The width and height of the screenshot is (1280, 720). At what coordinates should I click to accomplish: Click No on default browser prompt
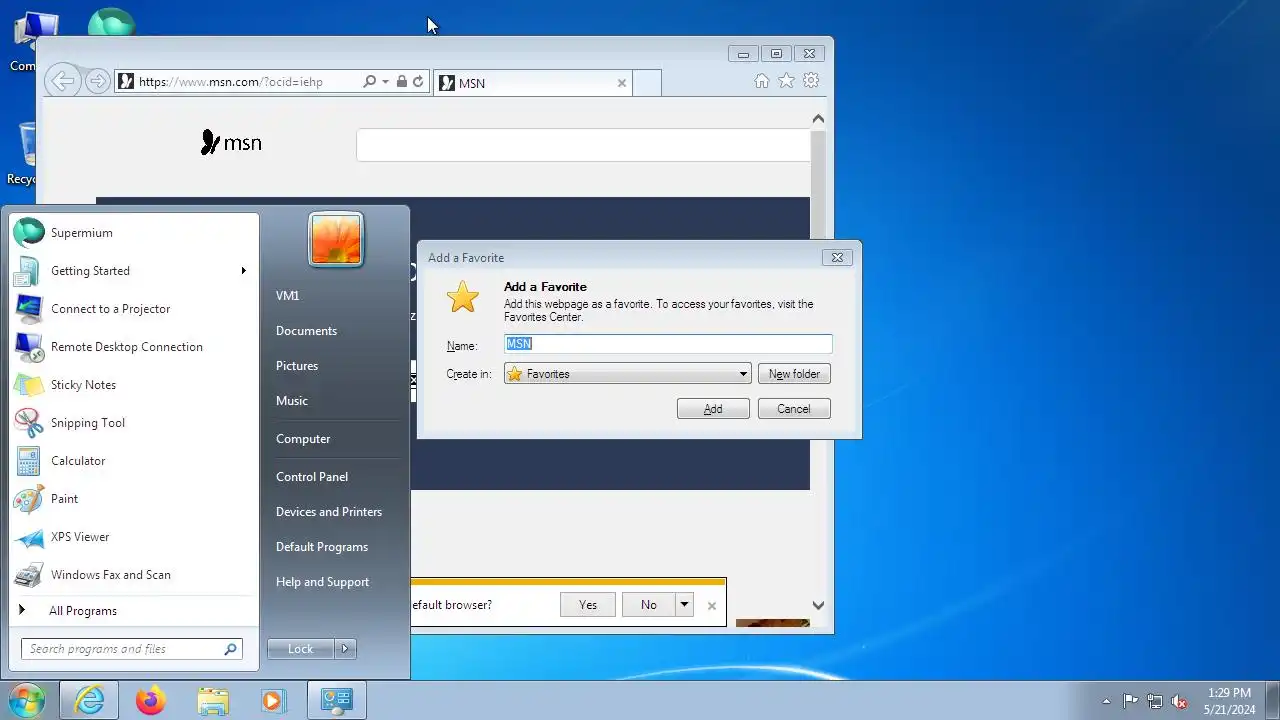click(649, 604)
